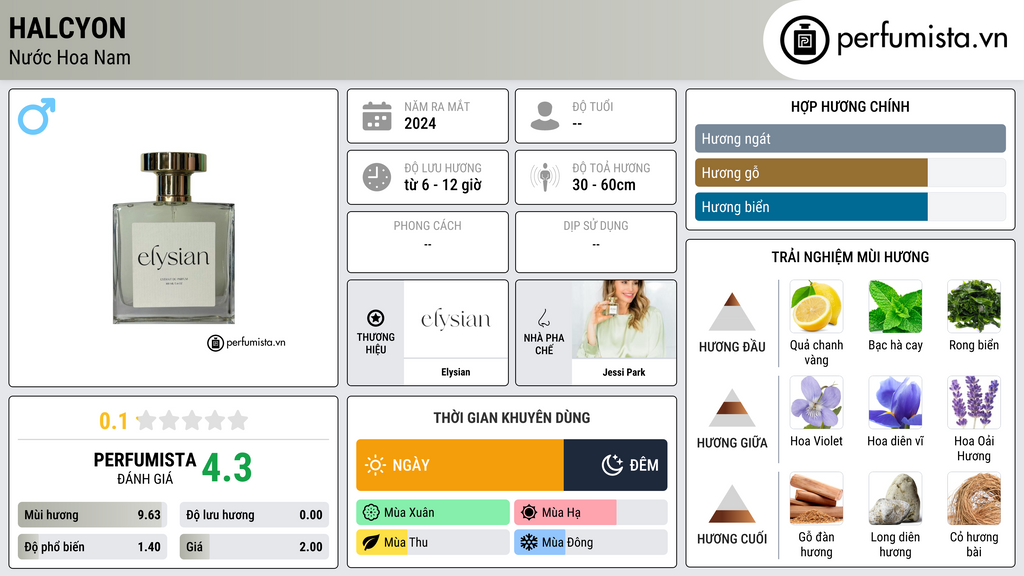Click the Rong biển seaweed image
Viewport: 1024px width, 576px height.
(x=974, y=306)
